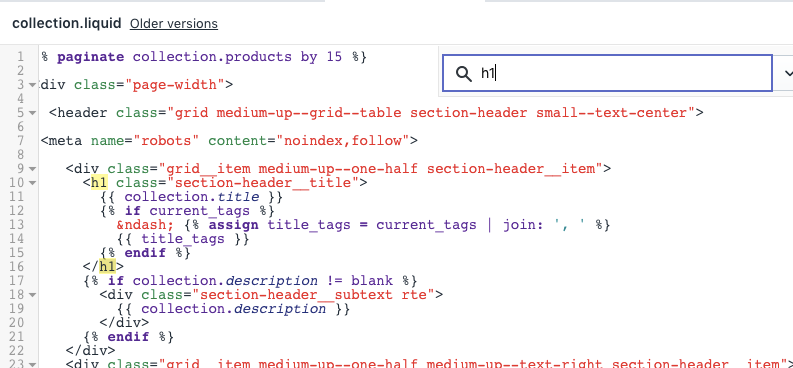Collapse the fold arrow on line 18
Image resolution: width=793 pixels, height=368 pixels.
[x=32, y=295]
